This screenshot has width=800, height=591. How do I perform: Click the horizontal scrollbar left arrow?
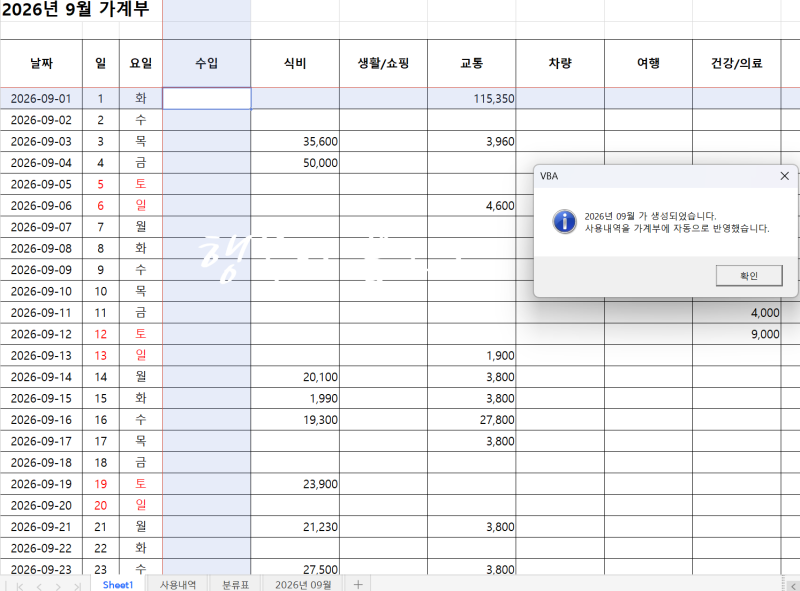click(792, 586)
